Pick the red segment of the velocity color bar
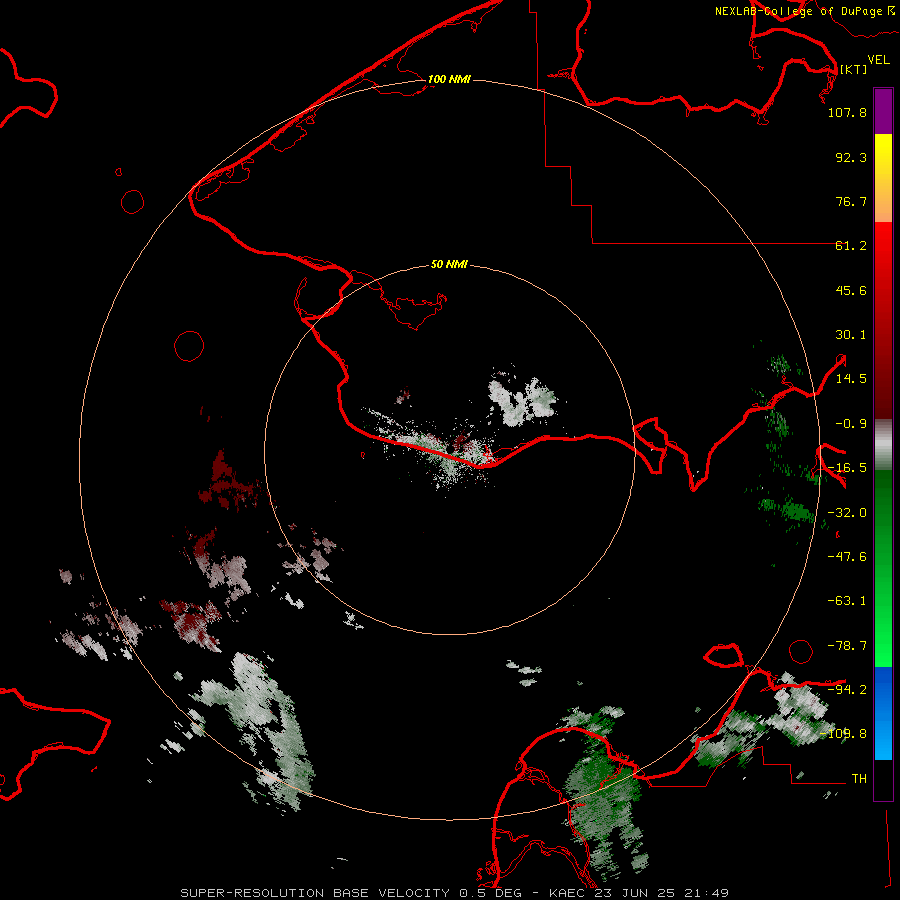 tap(883, 320)
